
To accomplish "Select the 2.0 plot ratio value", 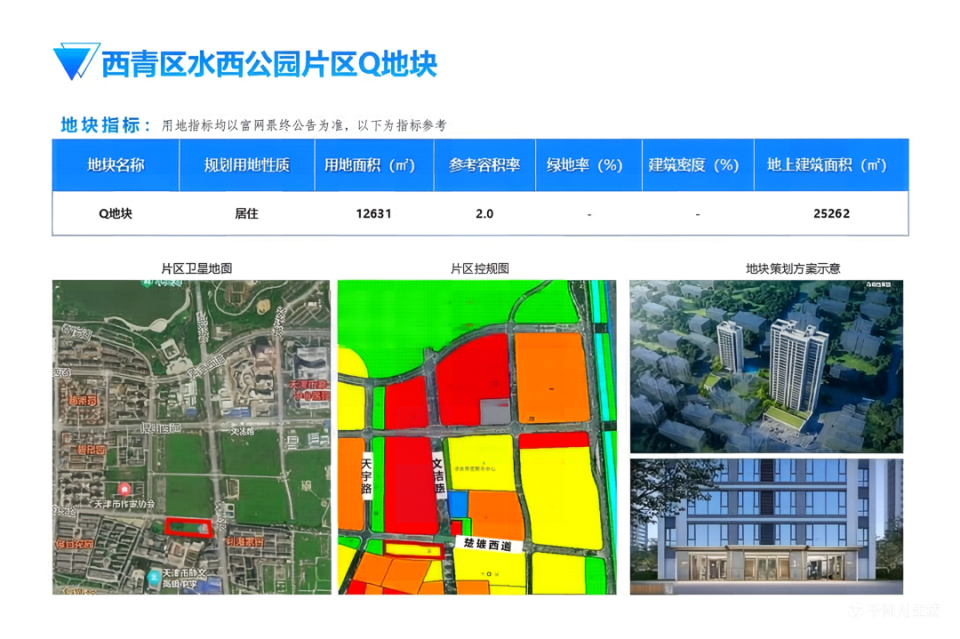I will (484, 214).
